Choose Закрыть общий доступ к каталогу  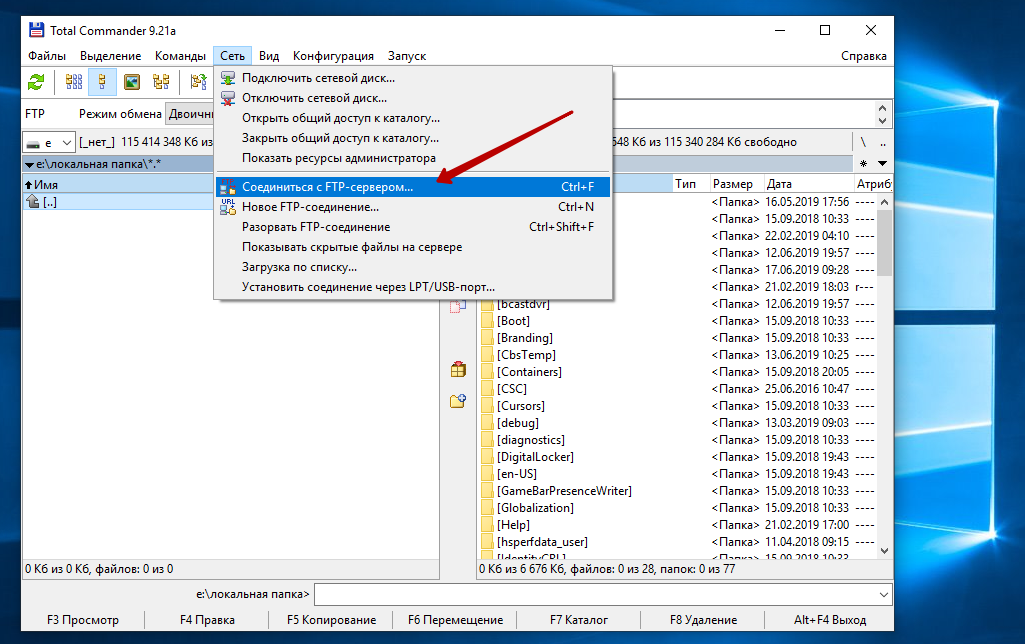coord(413,139)
